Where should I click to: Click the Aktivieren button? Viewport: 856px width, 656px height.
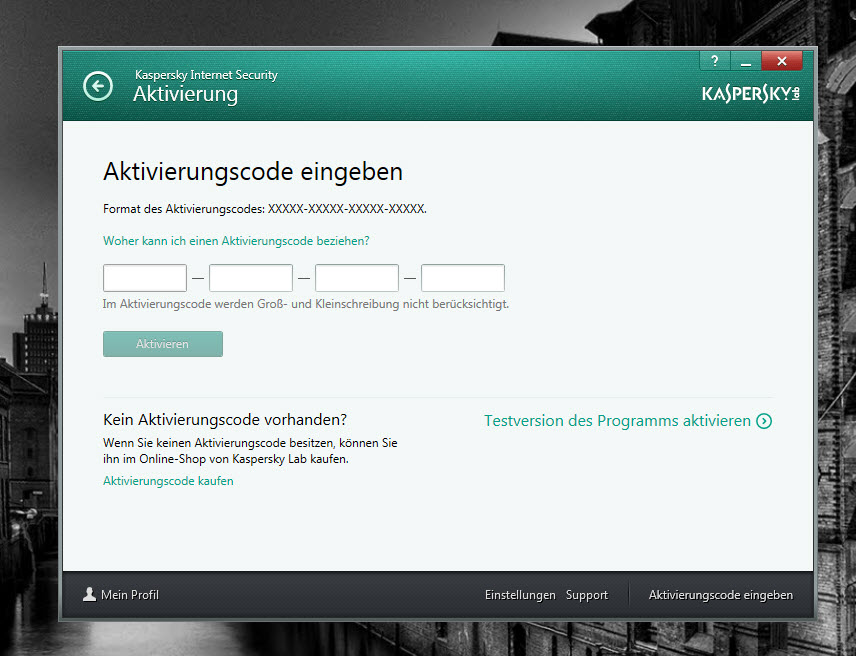point(163,344)
